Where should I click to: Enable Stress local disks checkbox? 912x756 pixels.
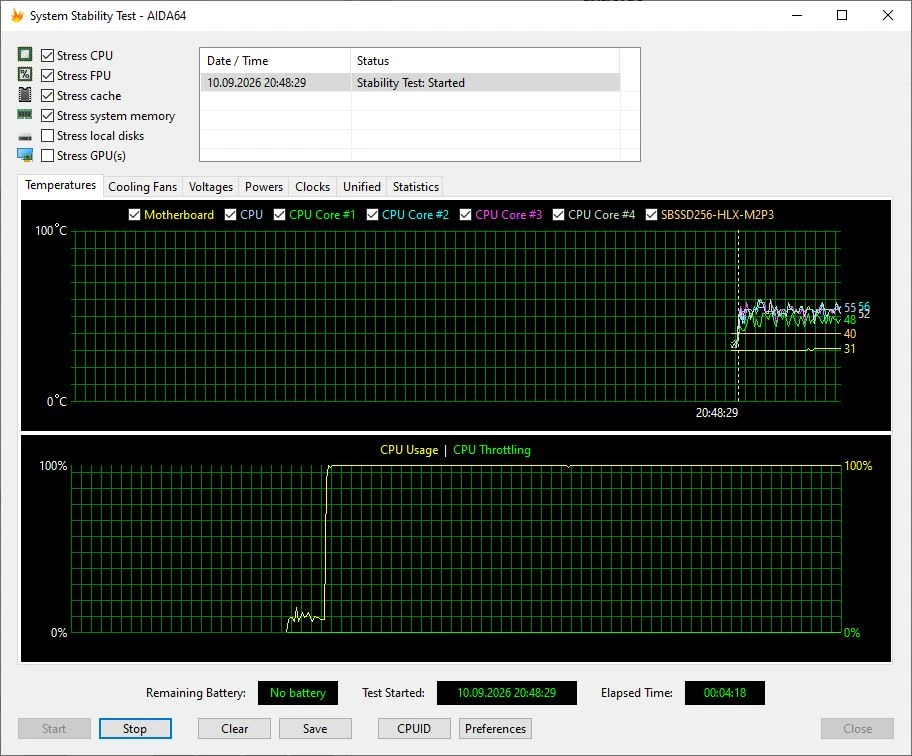point(48,135)
